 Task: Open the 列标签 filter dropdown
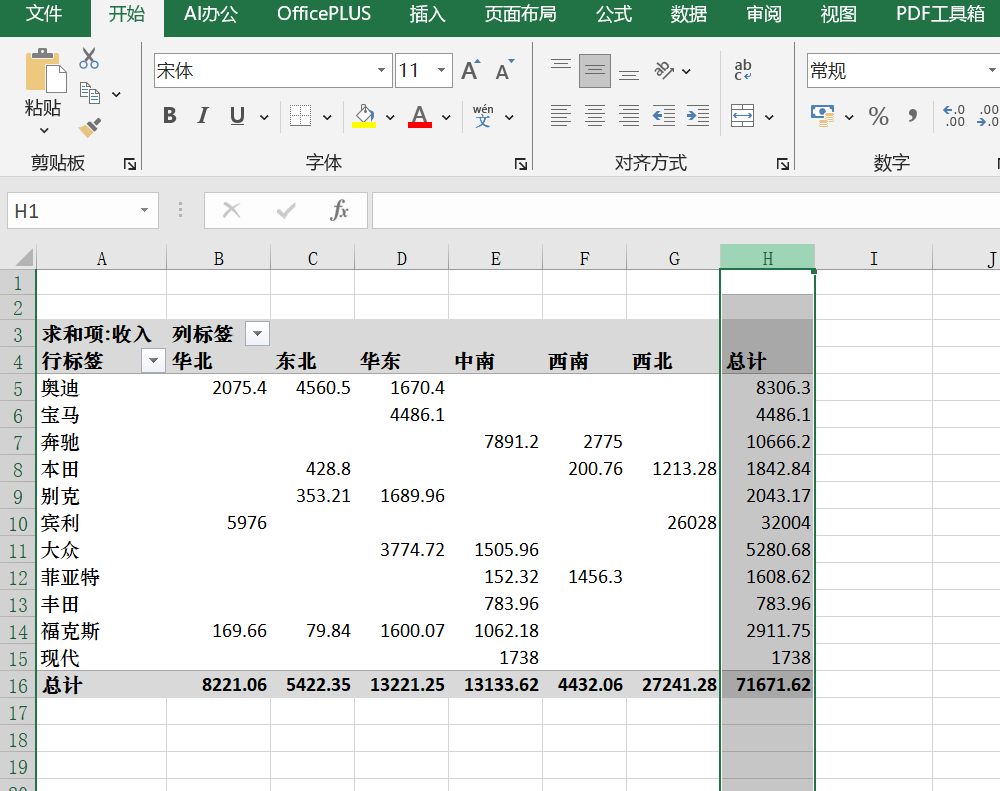[258, 334]
